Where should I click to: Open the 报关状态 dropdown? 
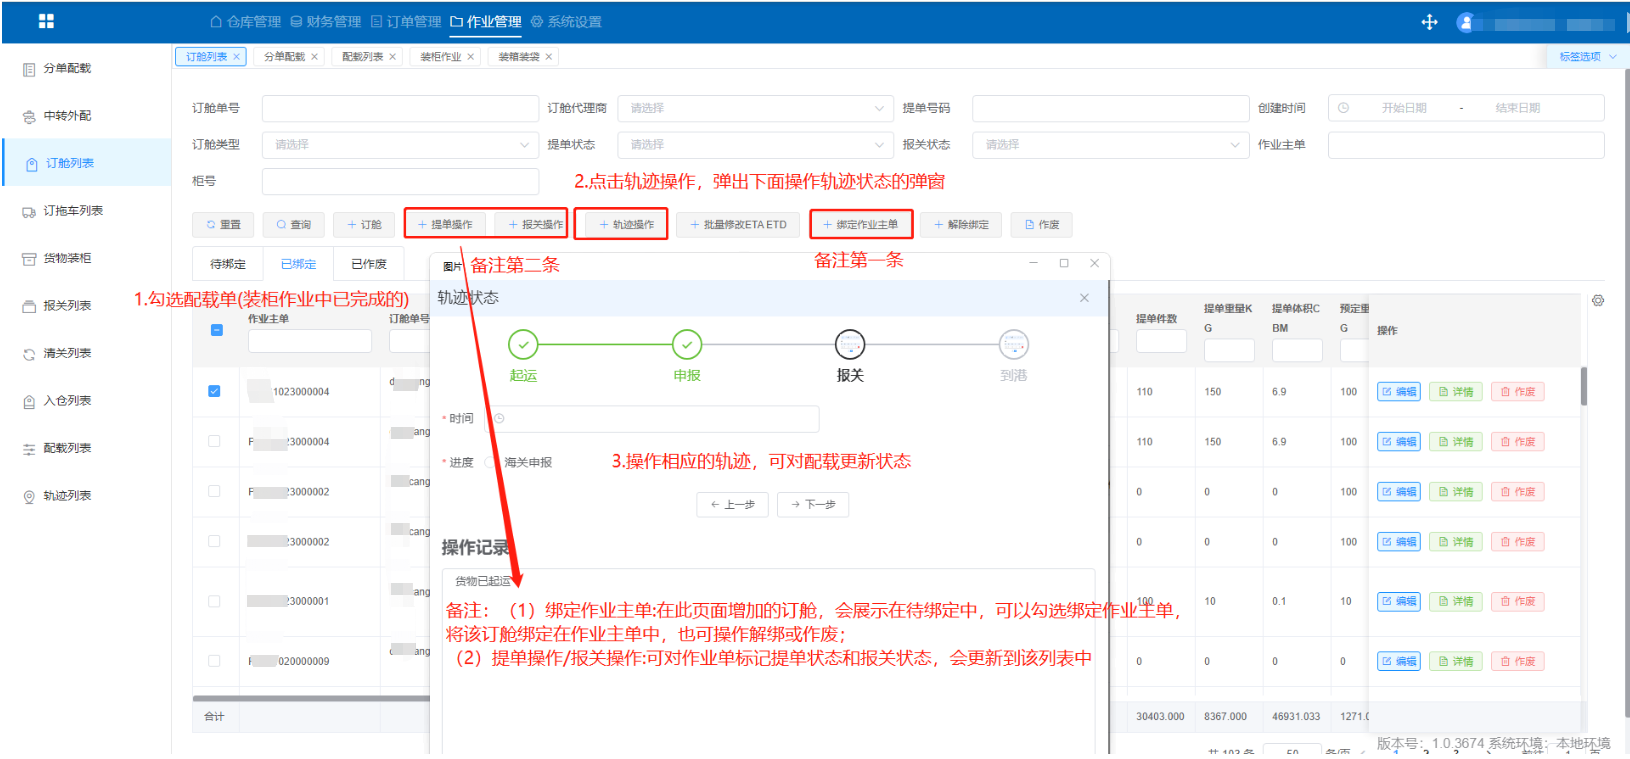click(1110, 145)
